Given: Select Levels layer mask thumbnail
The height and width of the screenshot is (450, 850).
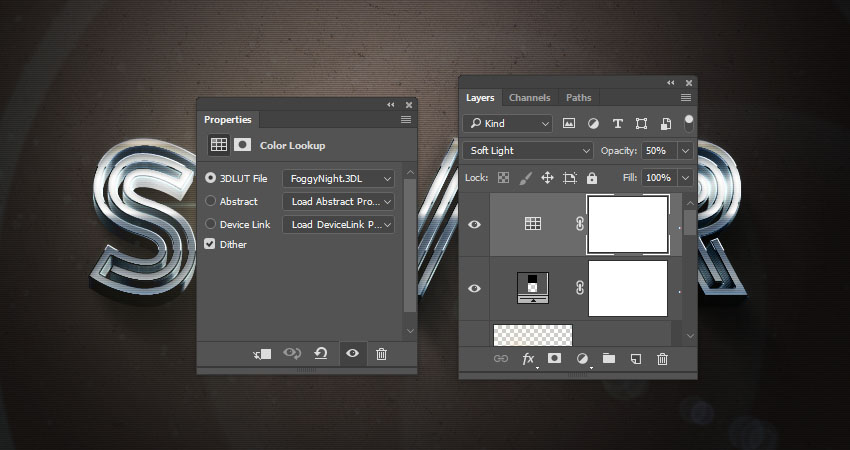Looking at the screenshot, I should (x=628, y=288).
